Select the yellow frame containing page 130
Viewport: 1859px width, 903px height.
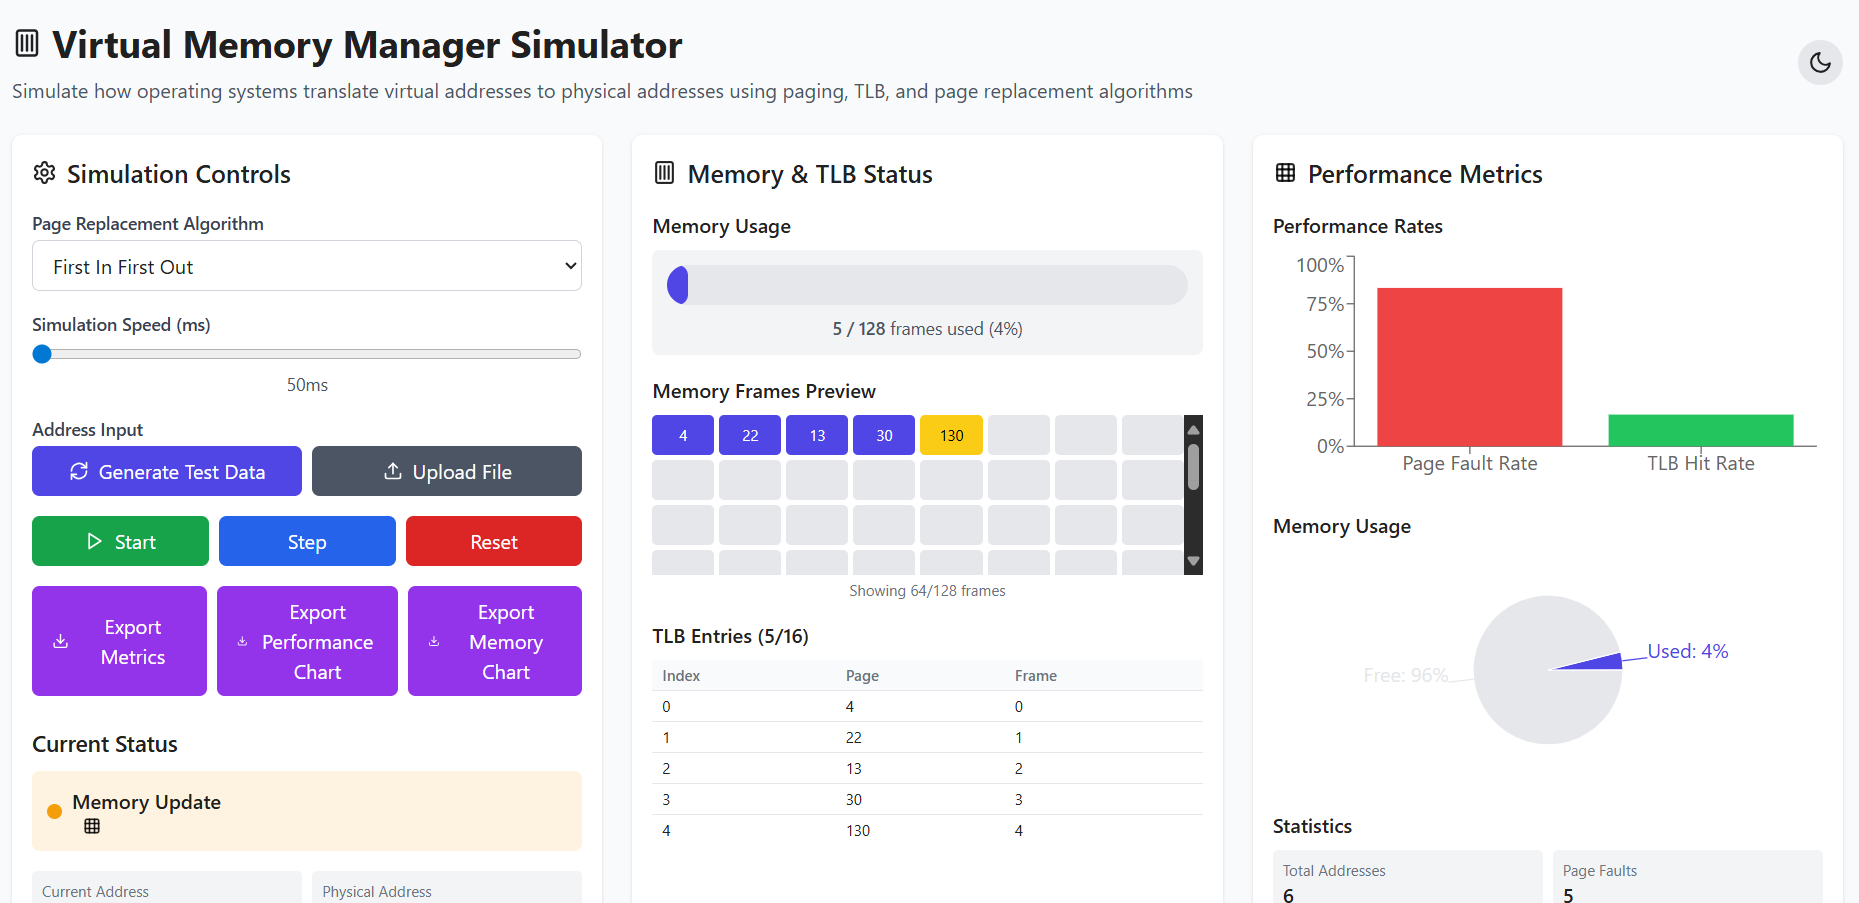[951, 435]
